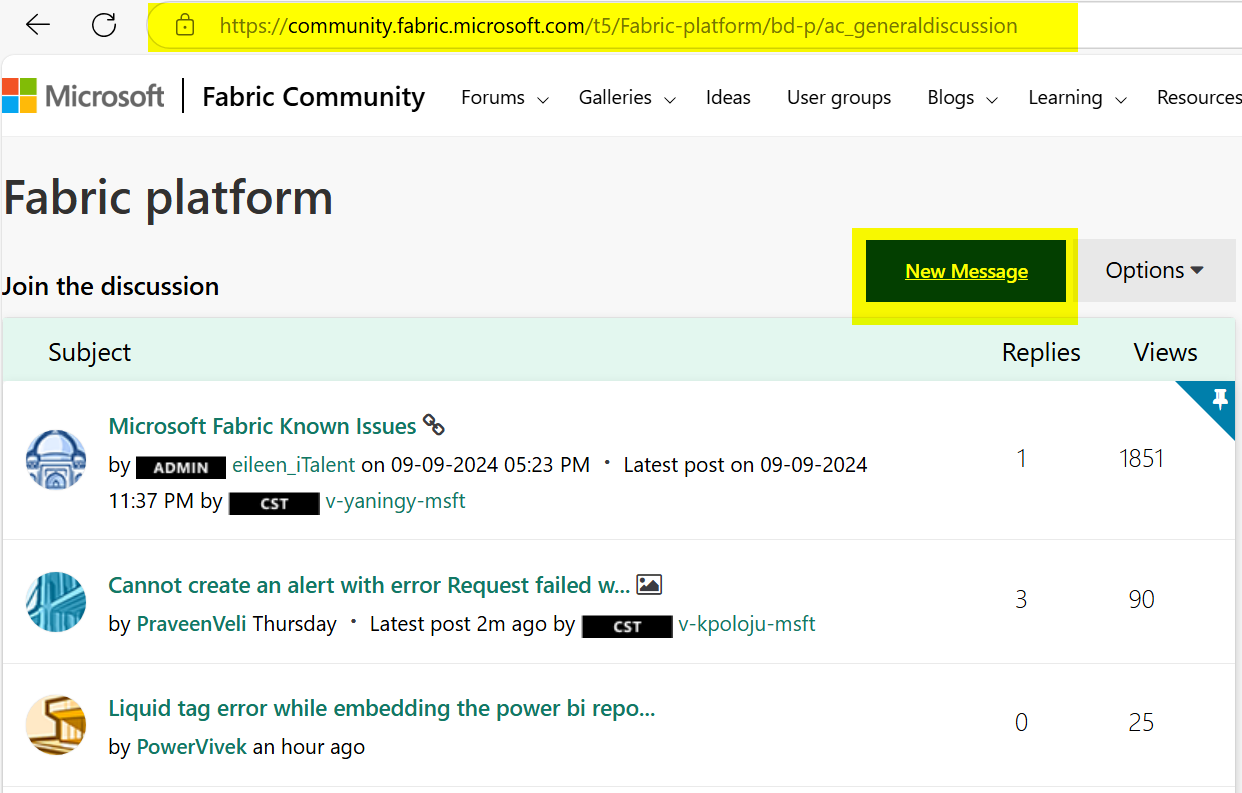The image size is (1242, 793).
Task: Click the ADMIN badge by eileen_iTalent
Action: click(181, 467)
